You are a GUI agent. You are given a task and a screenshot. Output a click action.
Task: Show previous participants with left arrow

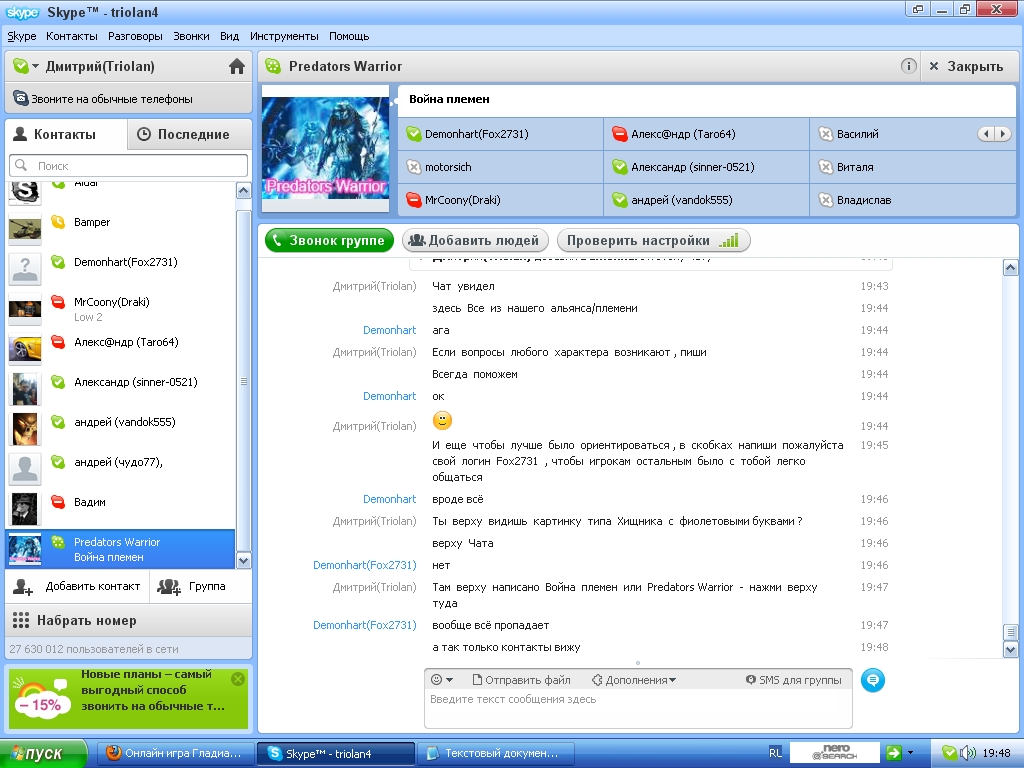pyautogui.click(x=985, y=134)
